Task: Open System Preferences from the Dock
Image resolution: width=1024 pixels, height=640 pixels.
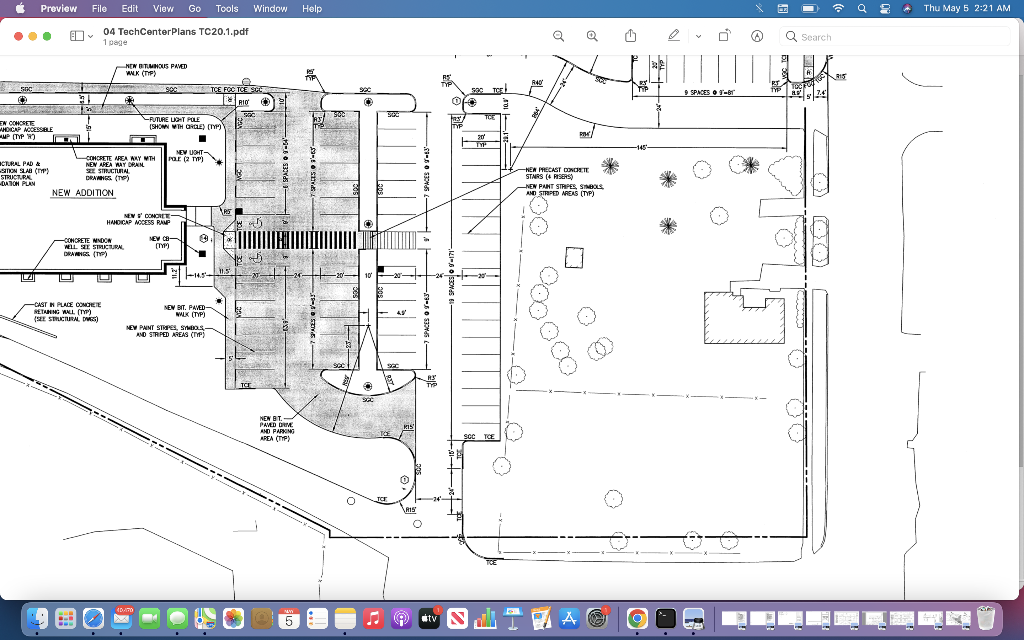Action: (597, 618)
